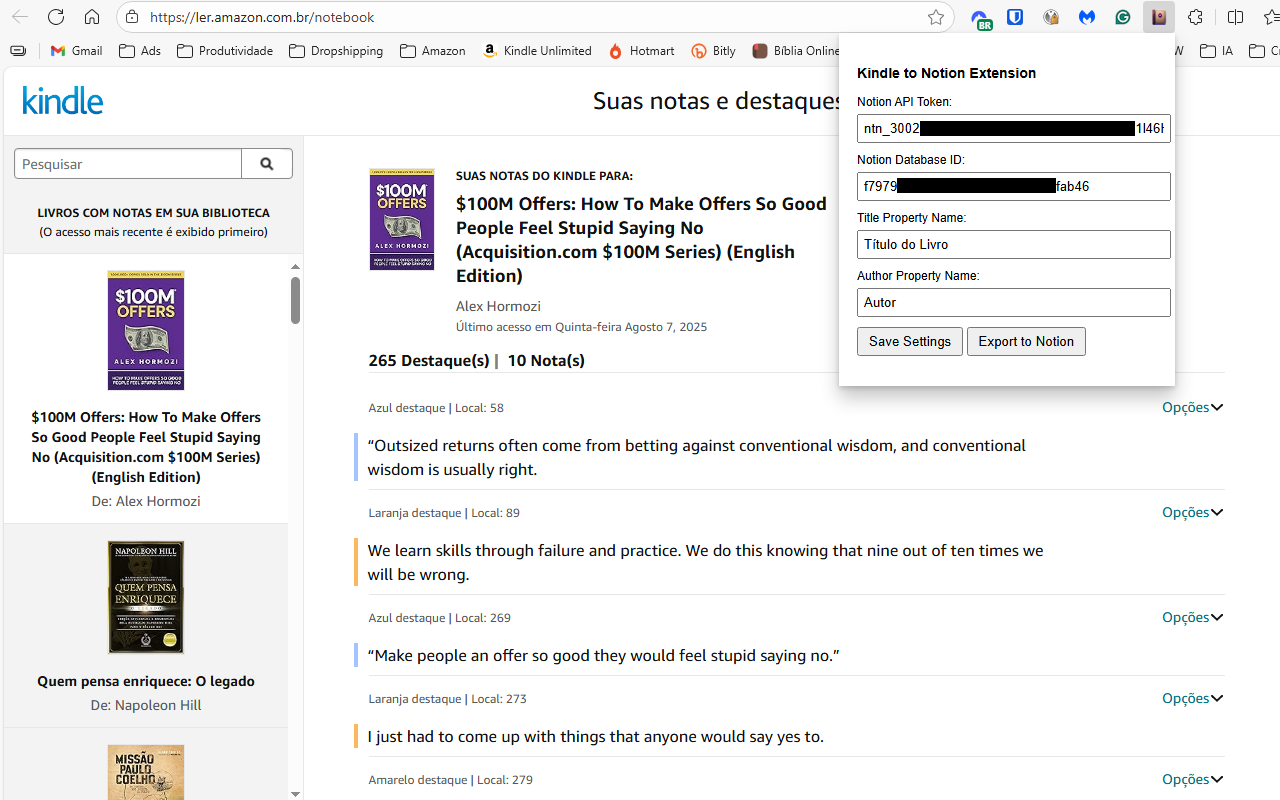
Task: Click the back navigation arrow
Action: (x=20, y=17)
